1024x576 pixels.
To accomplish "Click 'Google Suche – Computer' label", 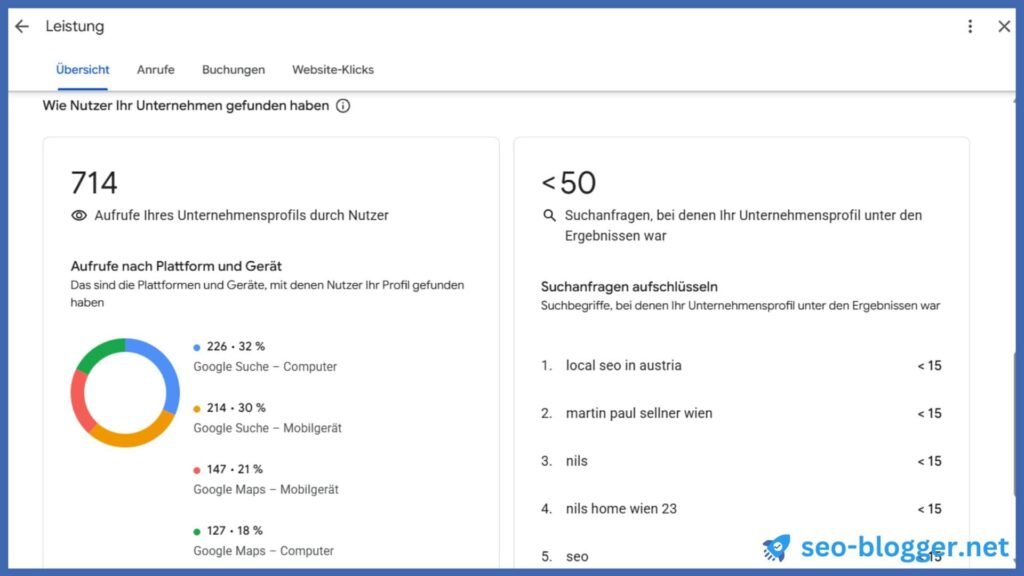I will (265, 367).
